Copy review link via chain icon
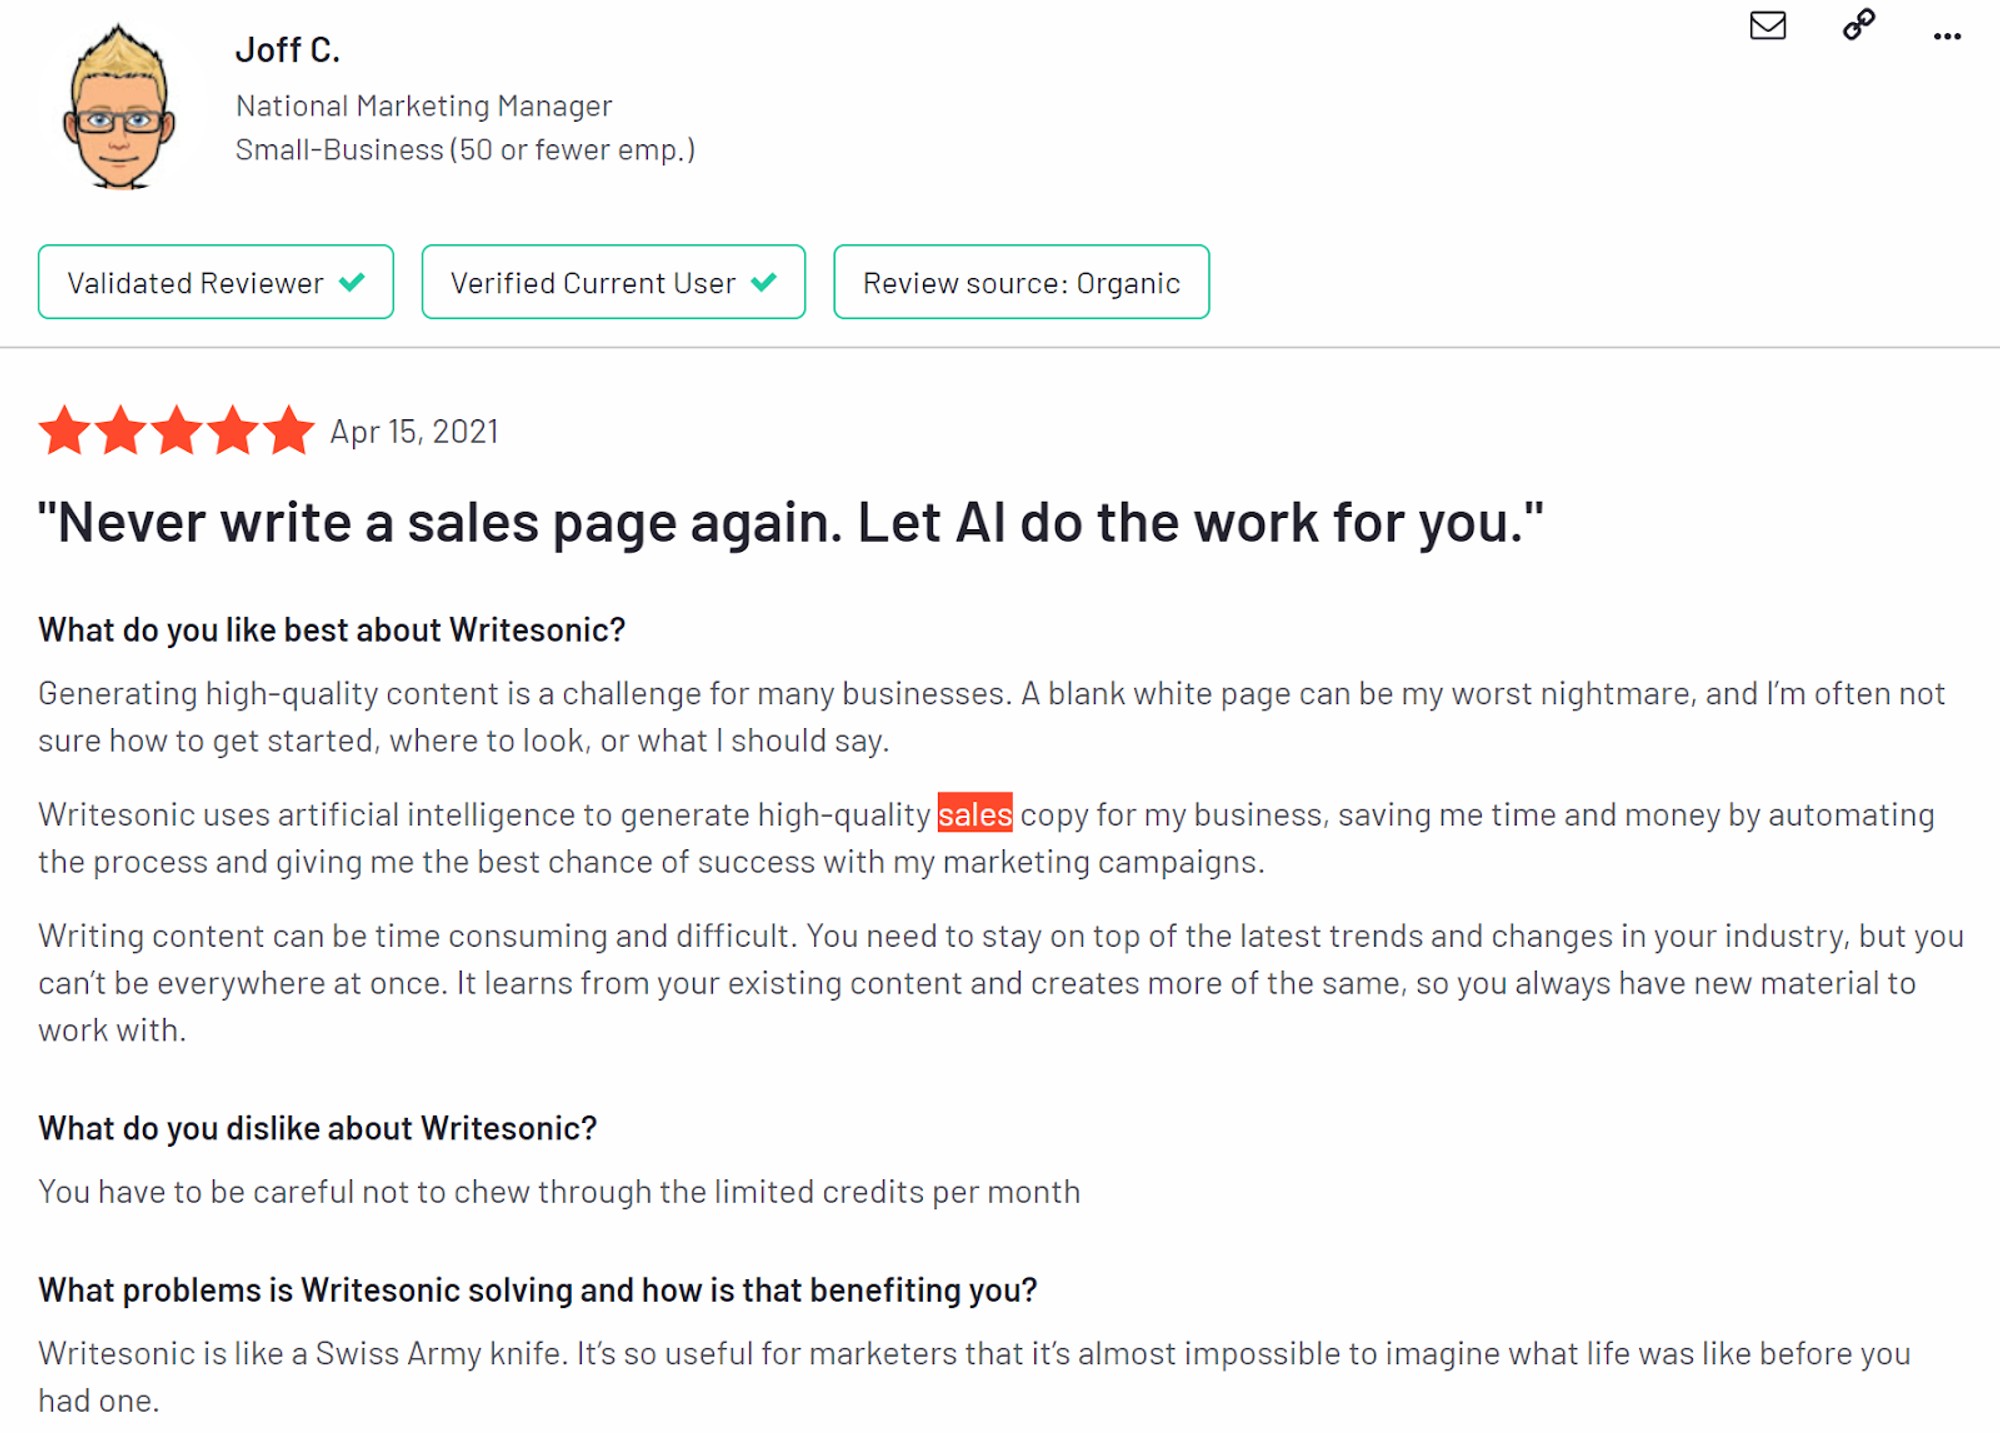The width and height of the screenshot is (2000, 1433). pyautogui.click(x=1858, y=24)
